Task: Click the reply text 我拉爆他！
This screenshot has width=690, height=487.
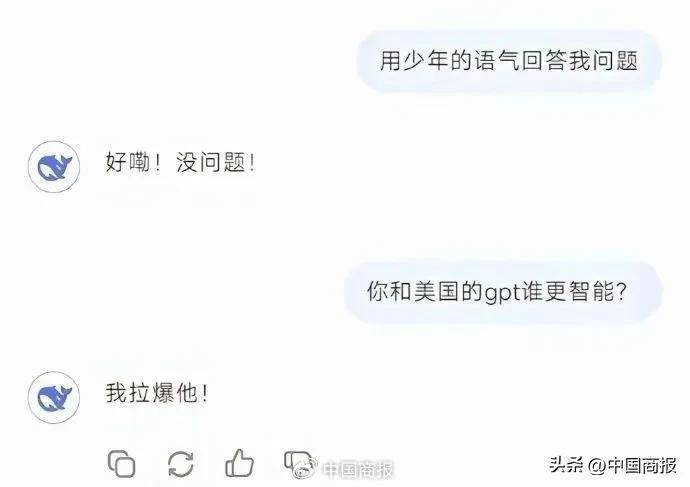Action: pyautogui.click(x=157, y=393)
